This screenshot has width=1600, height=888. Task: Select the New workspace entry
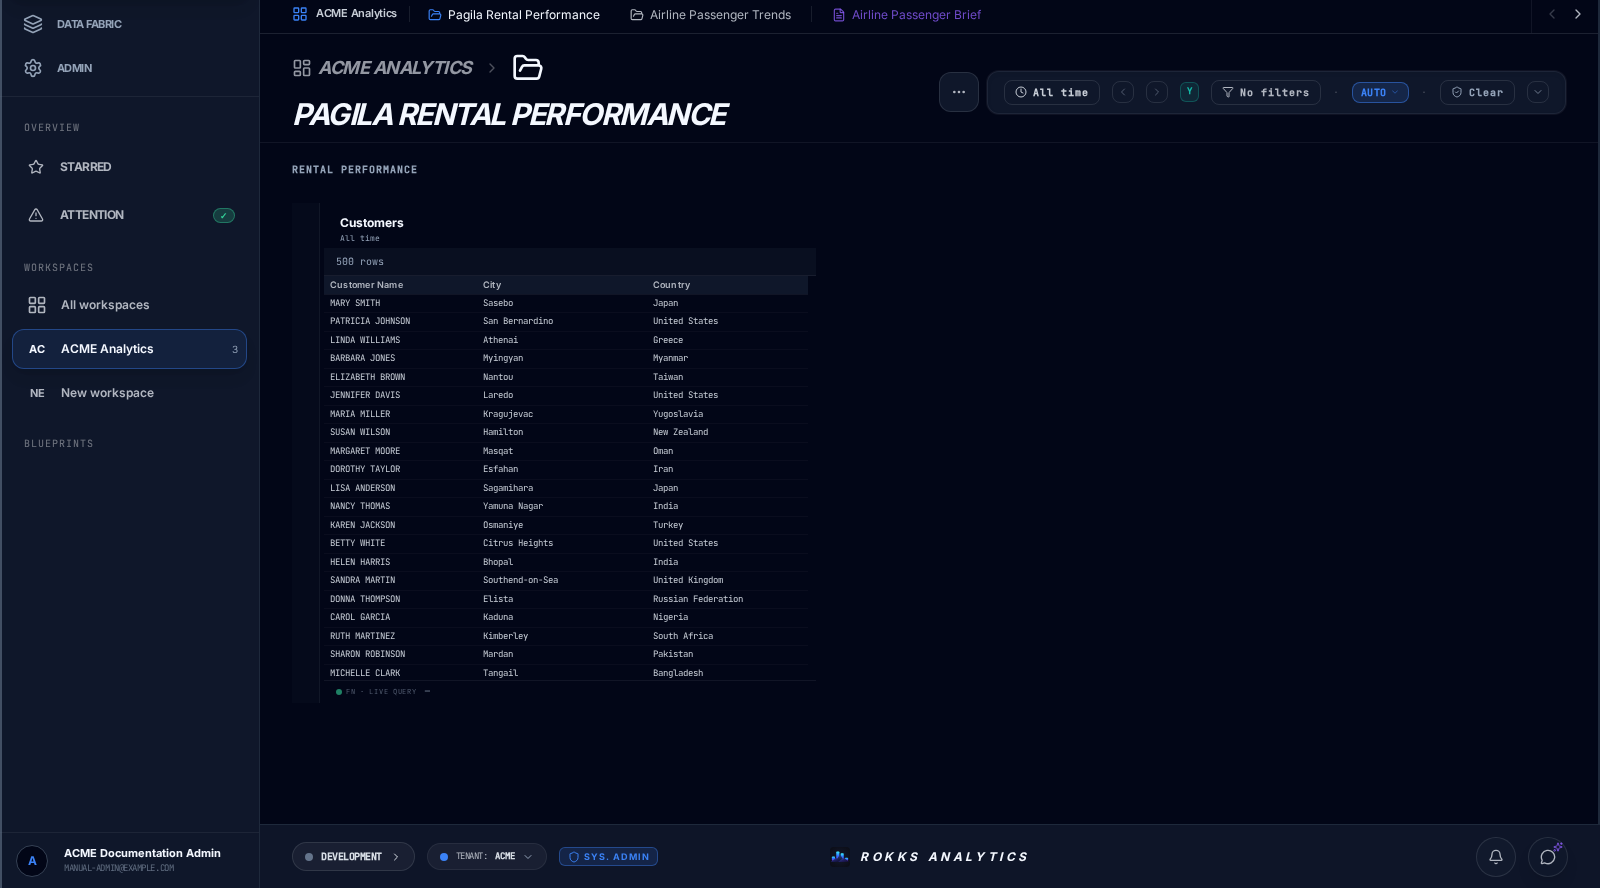pyautogui.click(x=130, y=393)
